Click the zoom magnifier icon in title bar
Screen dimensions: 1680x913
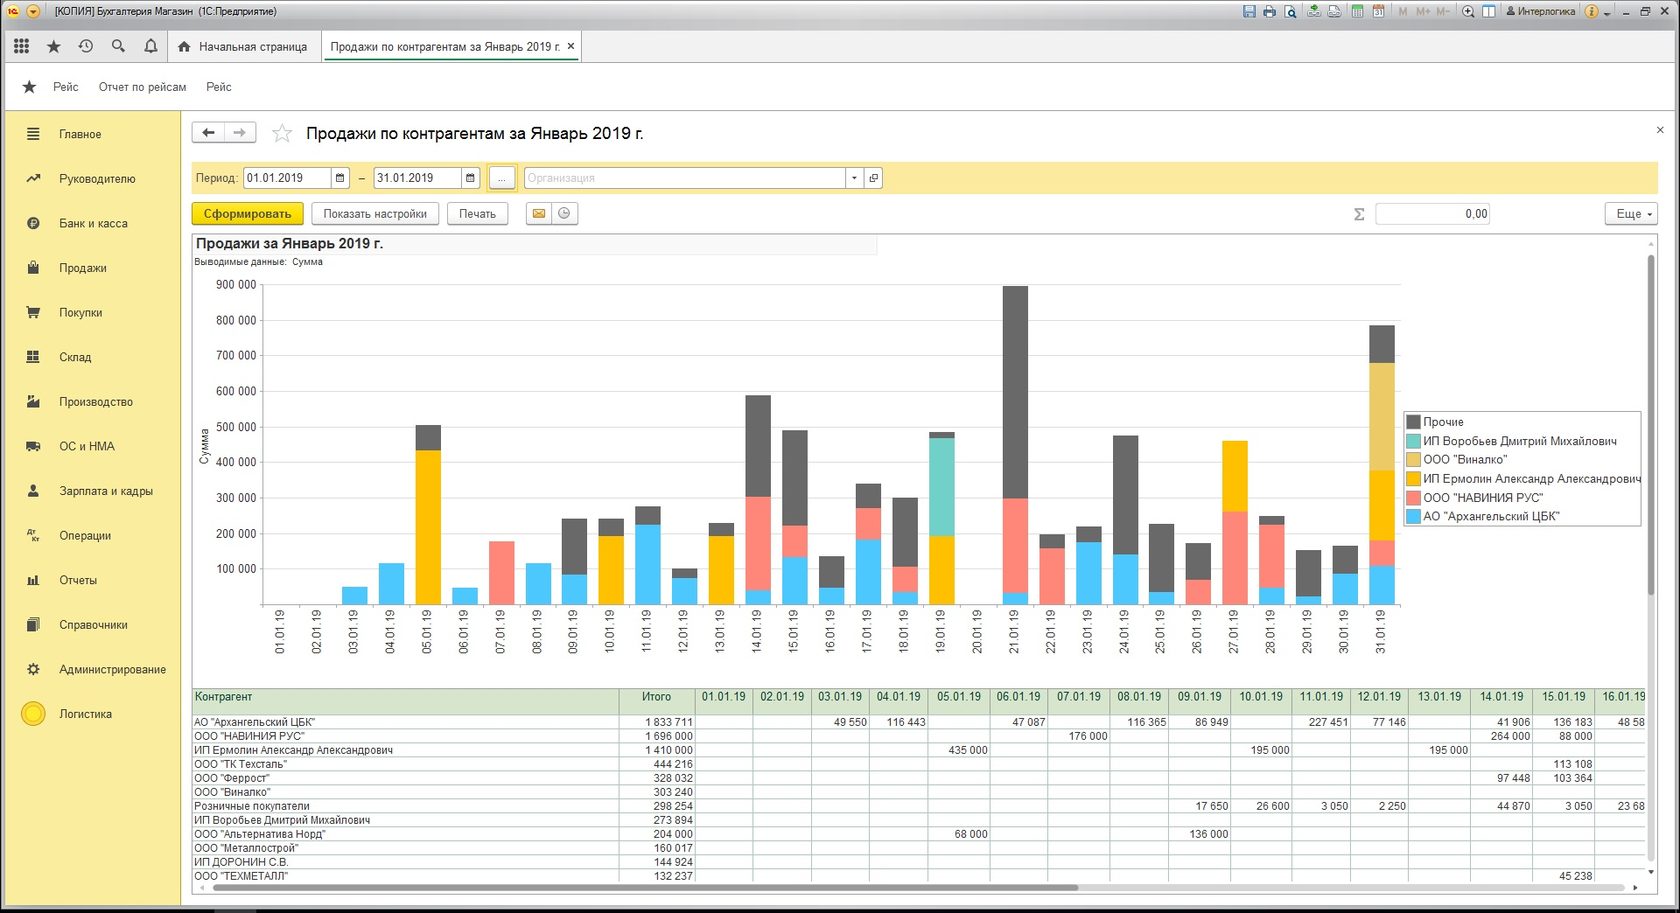click(1468, 11)
